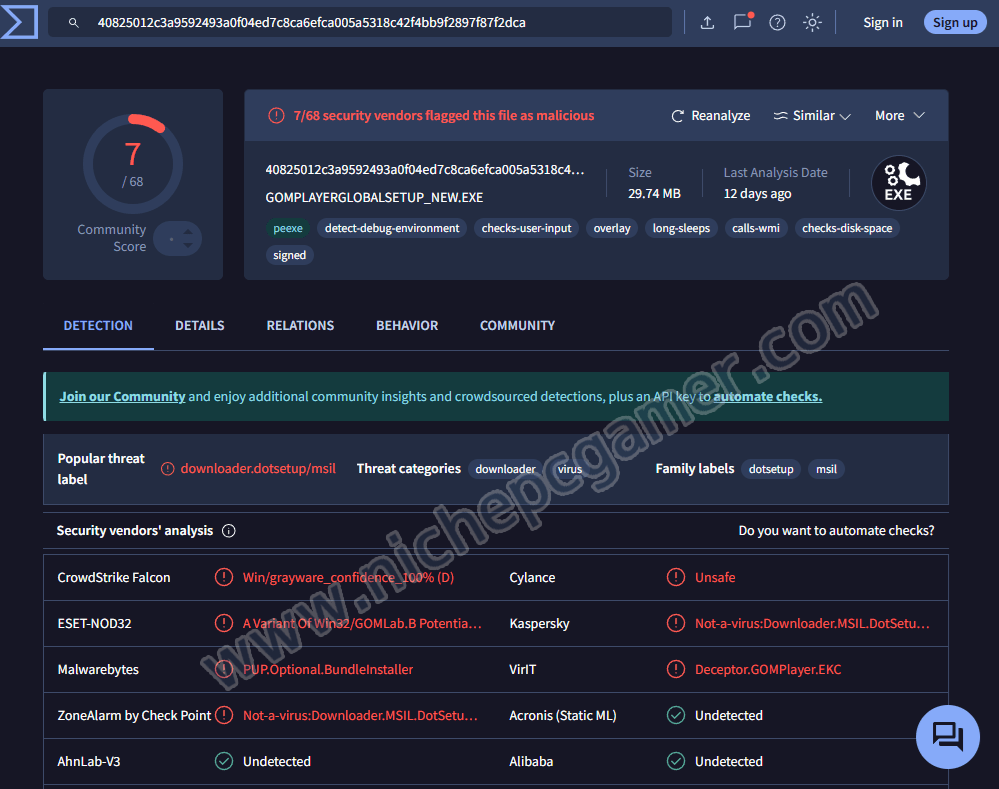Click the Kaspersky detection alert icon

tap(675, 623)
